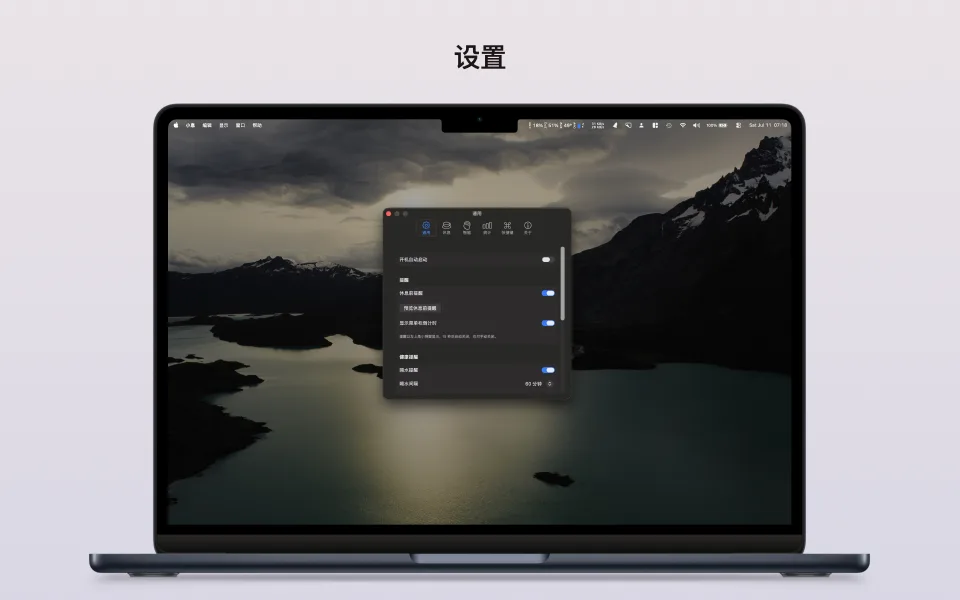This screenshot has width=960, height=600.
Task: Disable the drink water reminder toggle
Action: pyautogui.click(x=547, y=370)
